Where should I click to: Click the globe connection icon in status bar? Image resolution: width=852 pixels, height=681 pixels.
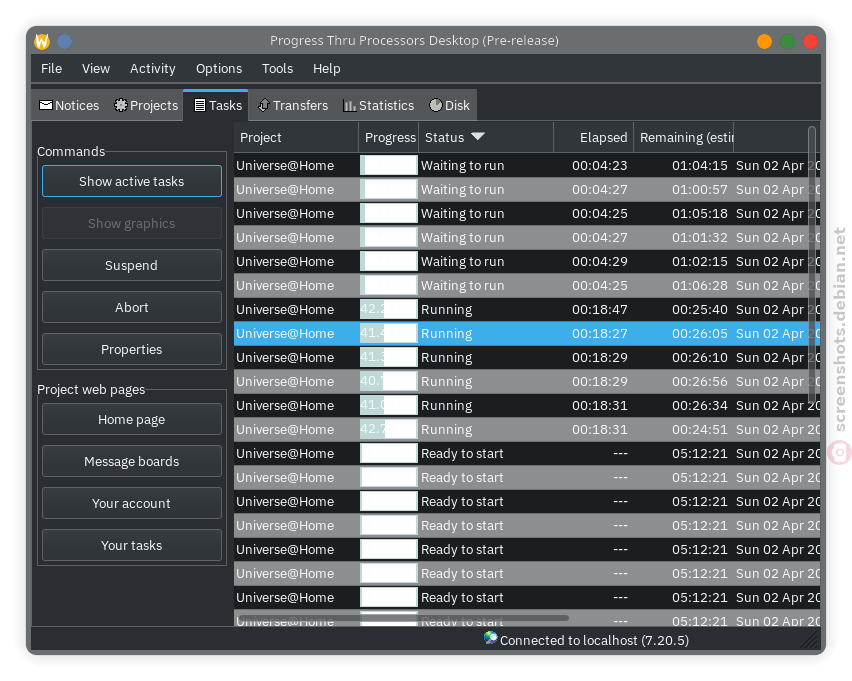point(490,638)
